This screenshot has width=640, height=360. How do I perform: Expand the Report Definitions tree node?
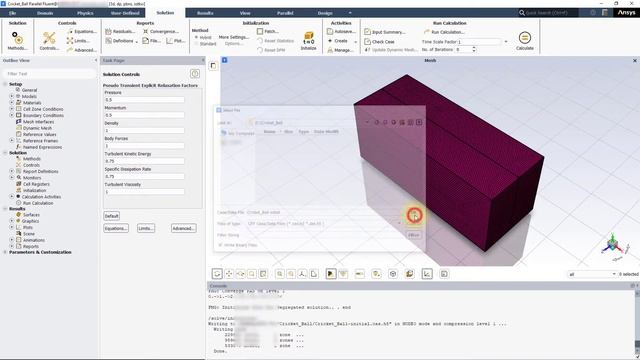(x=12, y=171)
